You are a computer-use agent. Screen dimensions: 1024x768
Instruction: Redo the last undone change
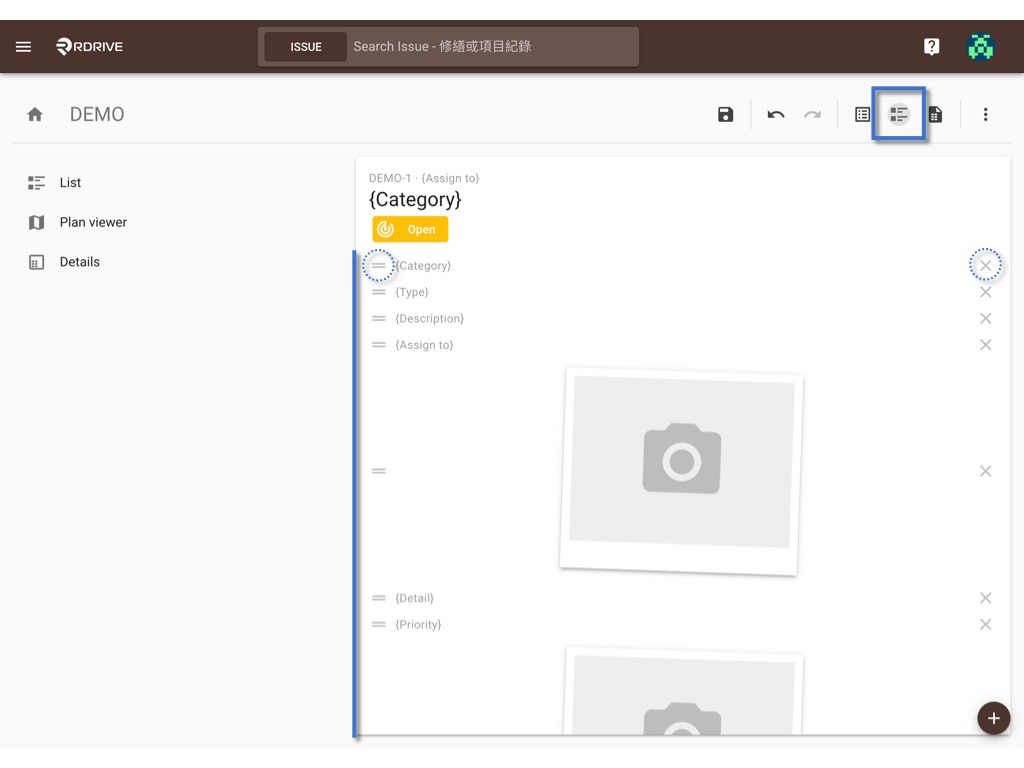pos(812,114)
